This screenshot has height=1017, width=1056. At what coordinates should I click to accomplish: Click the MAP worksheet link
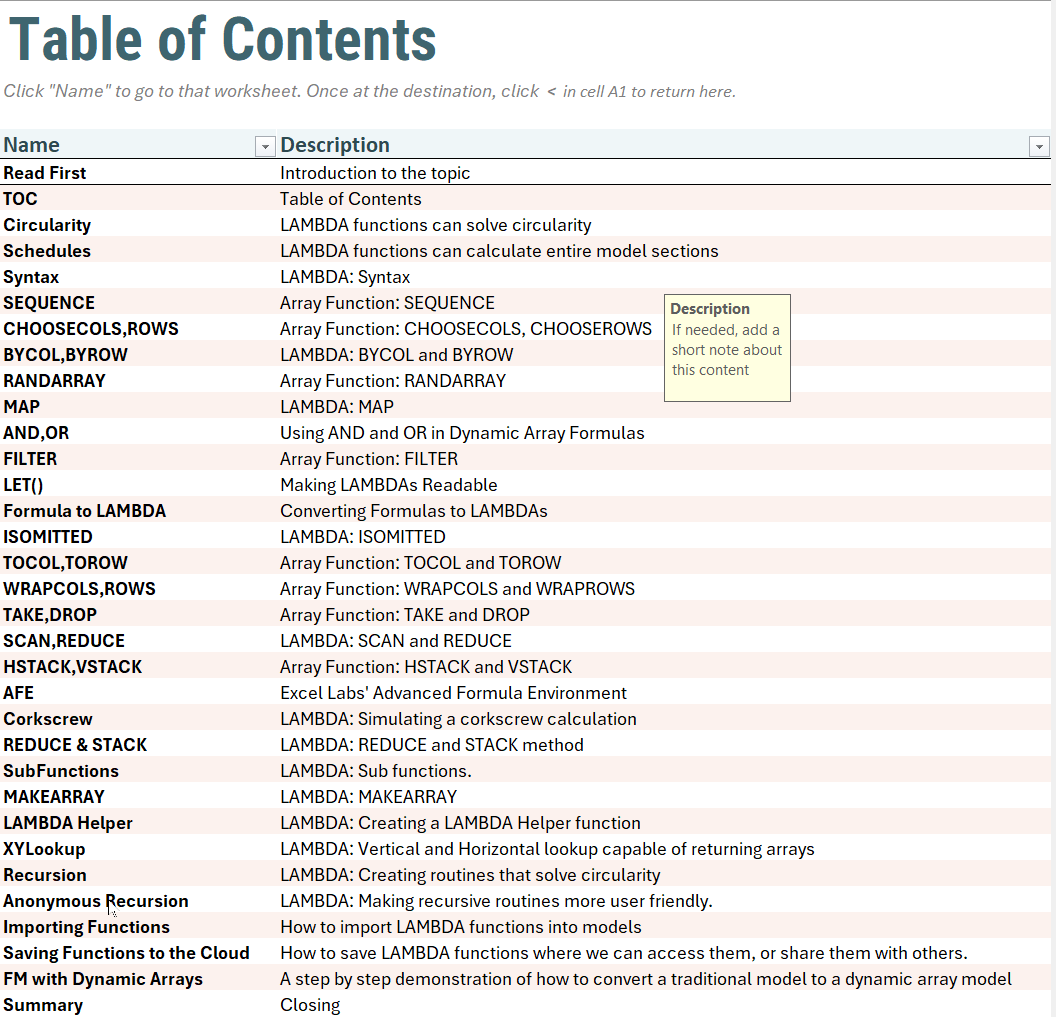[x=22, y=407]
